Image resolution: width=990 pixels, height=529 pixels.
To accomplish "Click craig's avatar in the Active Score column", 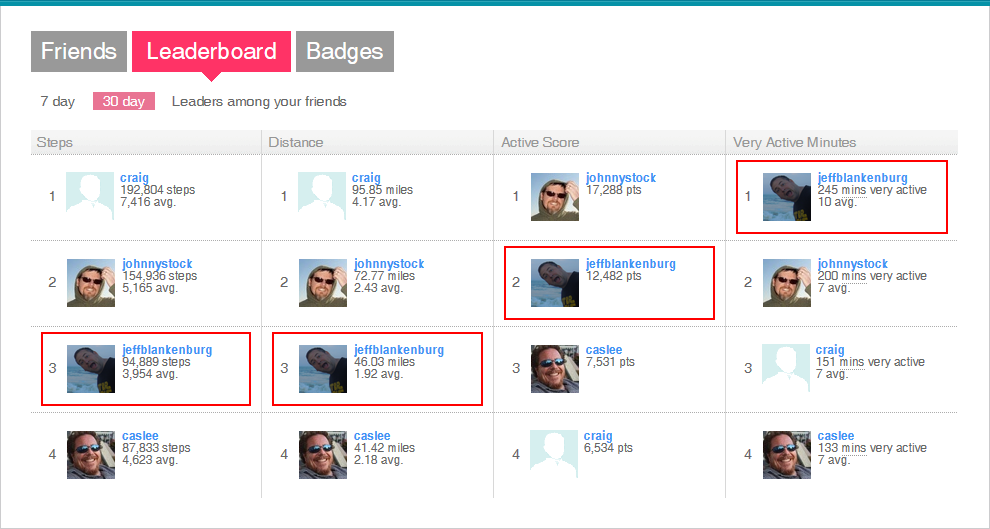I will point(554,455).
